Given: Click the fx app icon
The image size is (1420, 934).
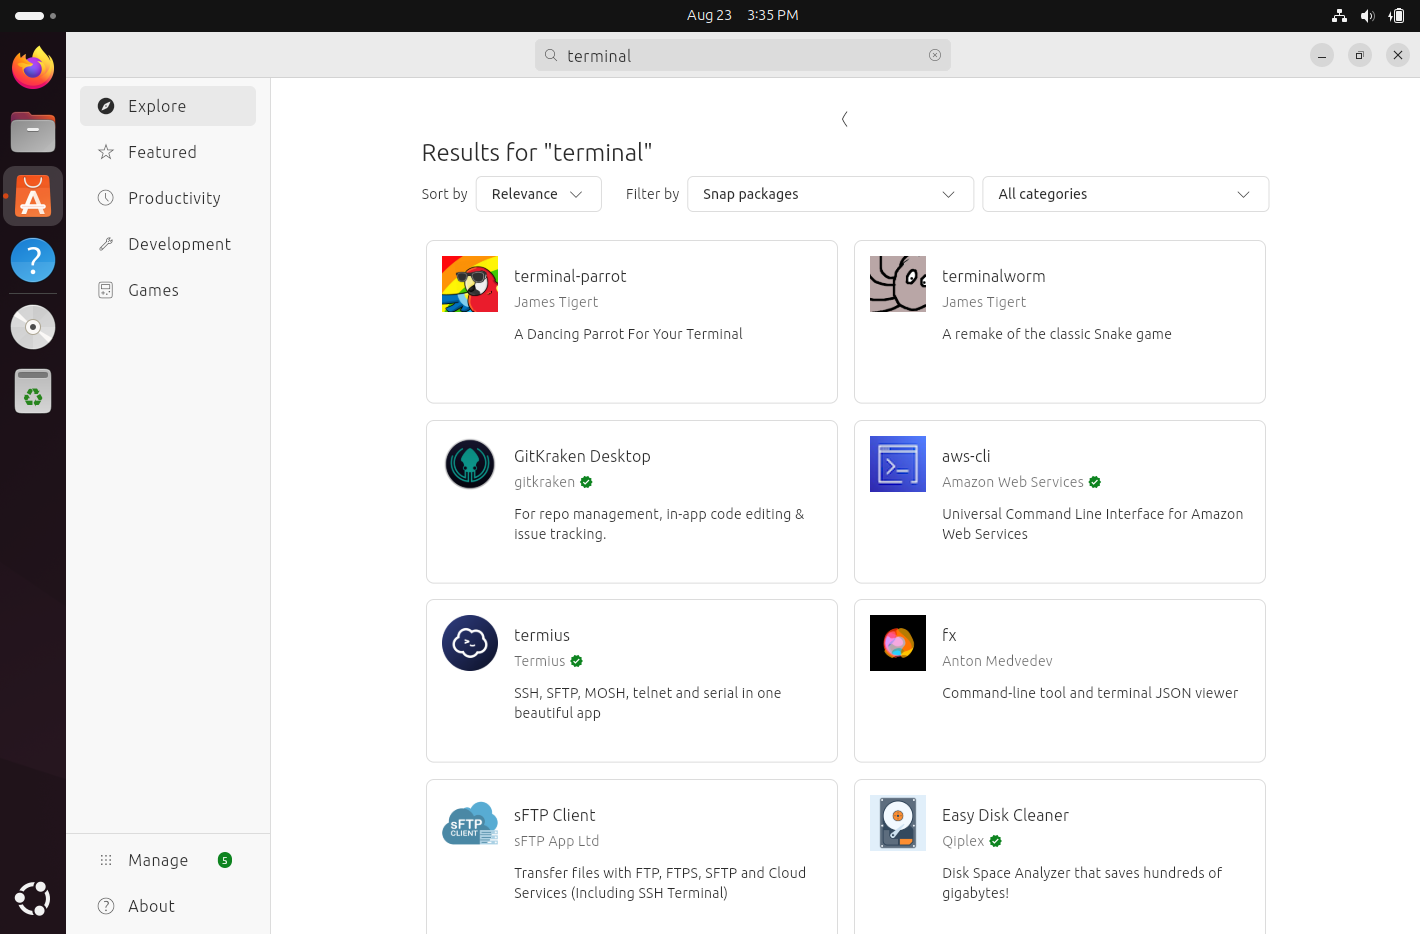Looking at the screenshot, I should click(x=897, y=643).
